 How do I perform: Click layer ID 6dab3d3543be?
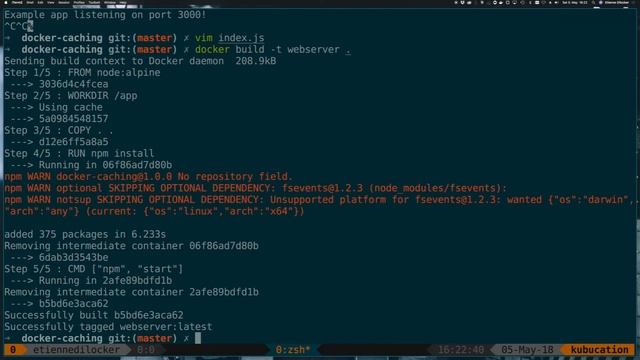[x=73, y=257]
